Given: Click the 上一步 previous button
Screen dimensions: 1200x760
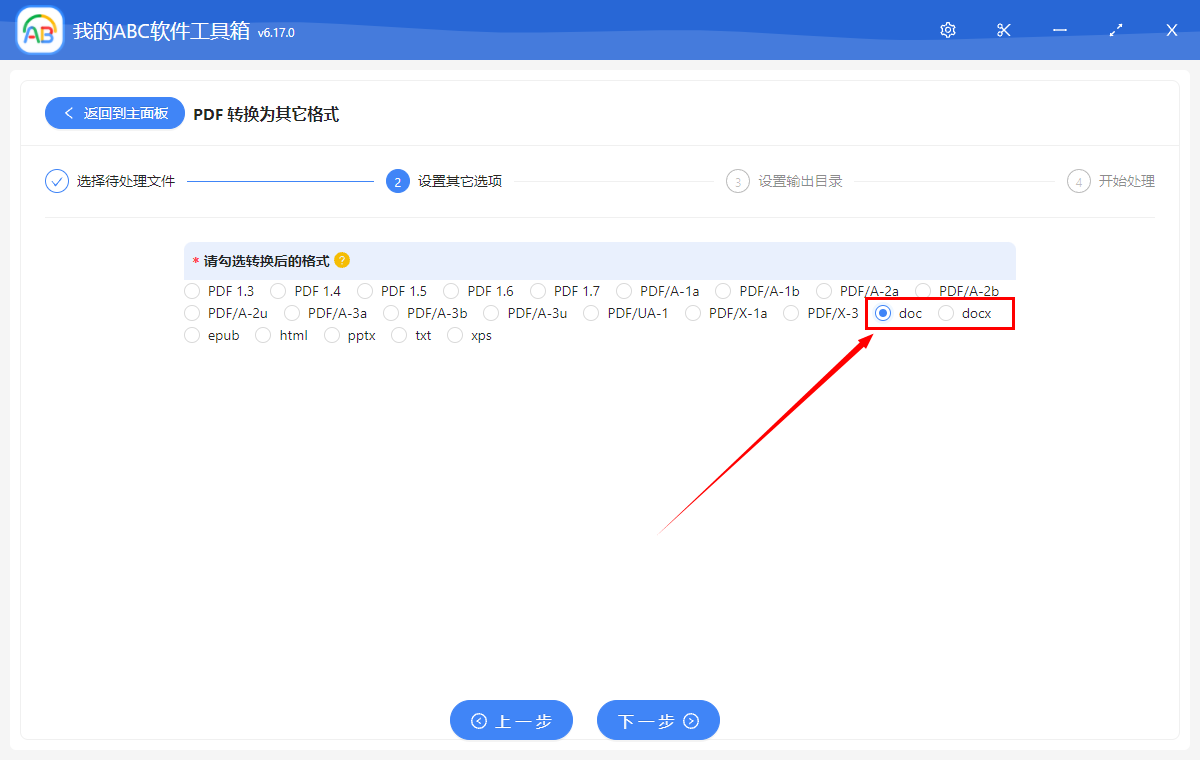Looking at the screenshot, I should 511,720.
